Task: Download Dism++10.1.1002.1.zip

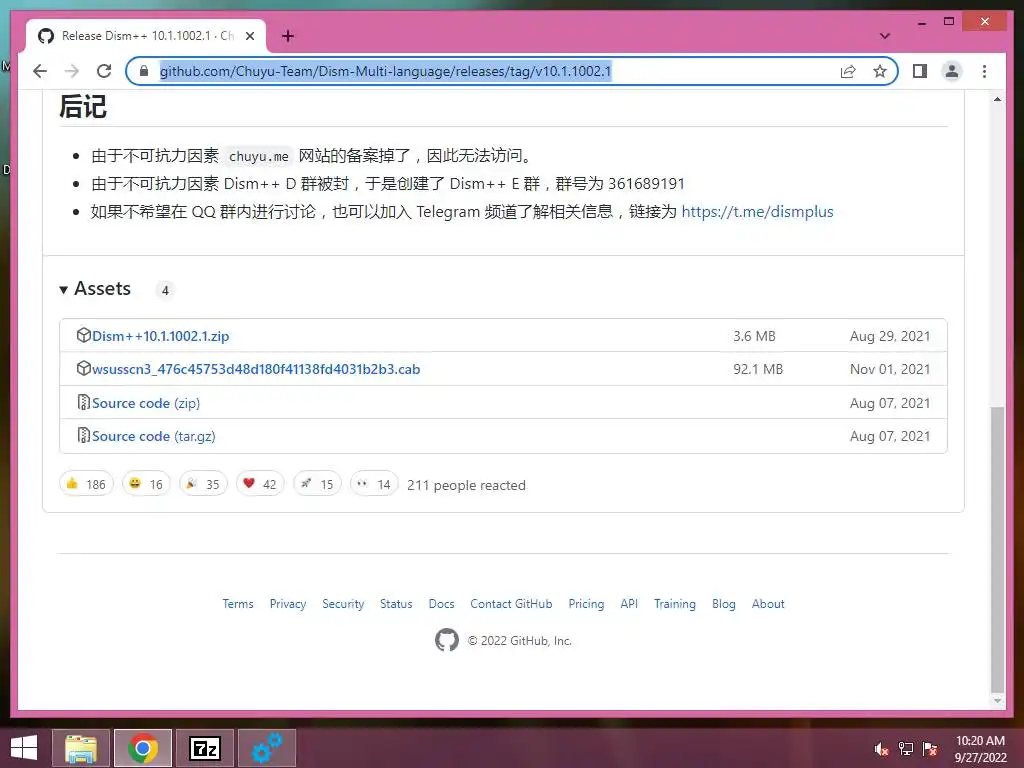Action: (x=161, y=336)
